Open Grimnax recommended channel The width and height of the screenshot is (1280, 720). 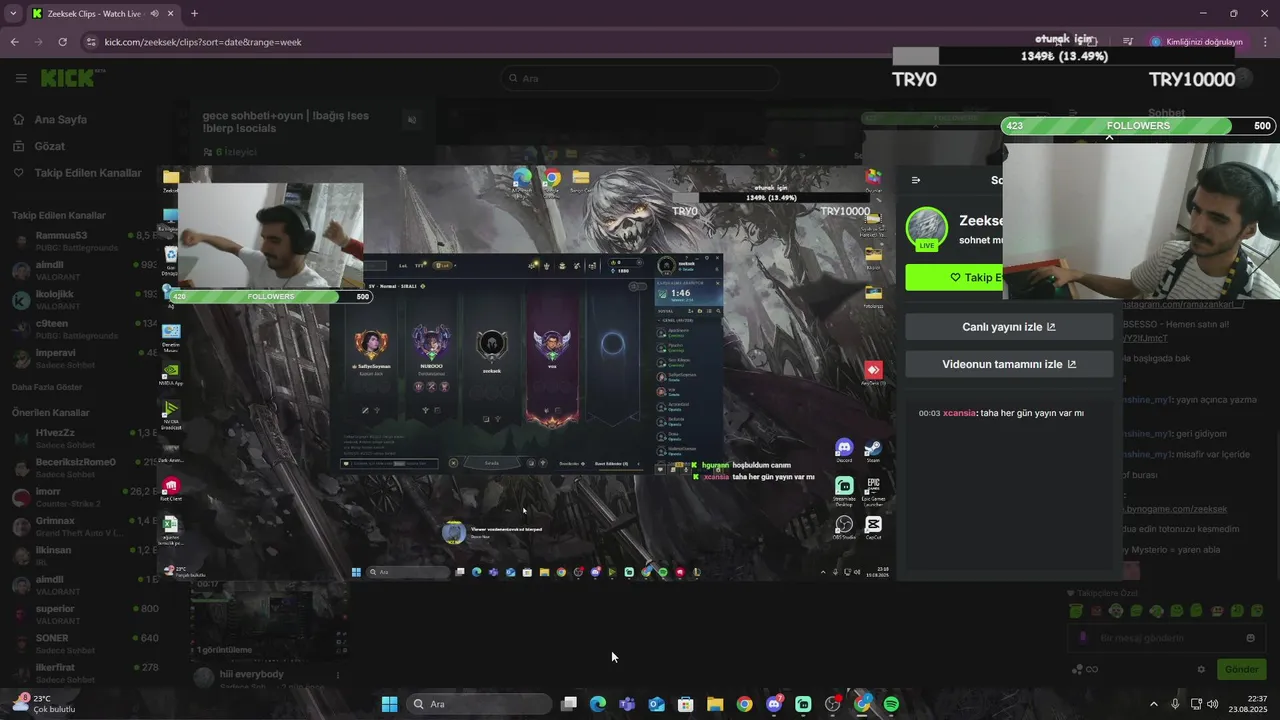pos(85,526)
